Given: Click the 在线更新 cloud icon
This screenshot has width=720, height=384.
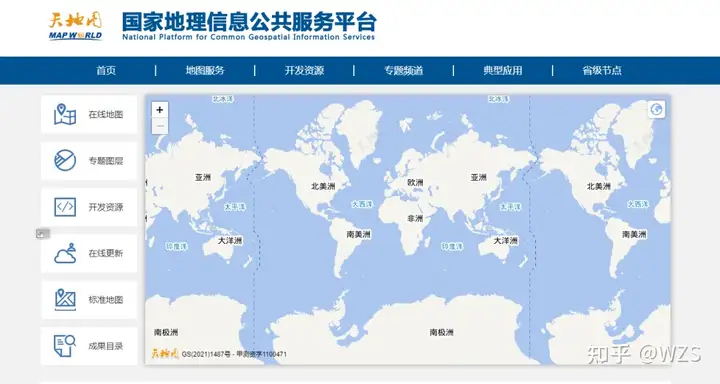Looking at the screenshot, I should point(65,253).
